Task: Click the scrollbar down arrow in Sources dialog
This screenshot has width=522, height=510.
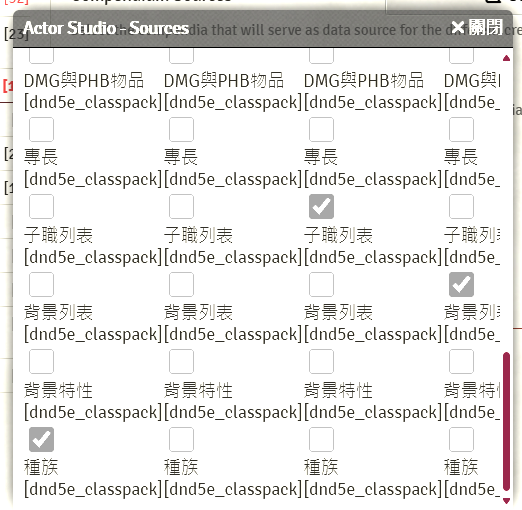Action: pos(506,500)
